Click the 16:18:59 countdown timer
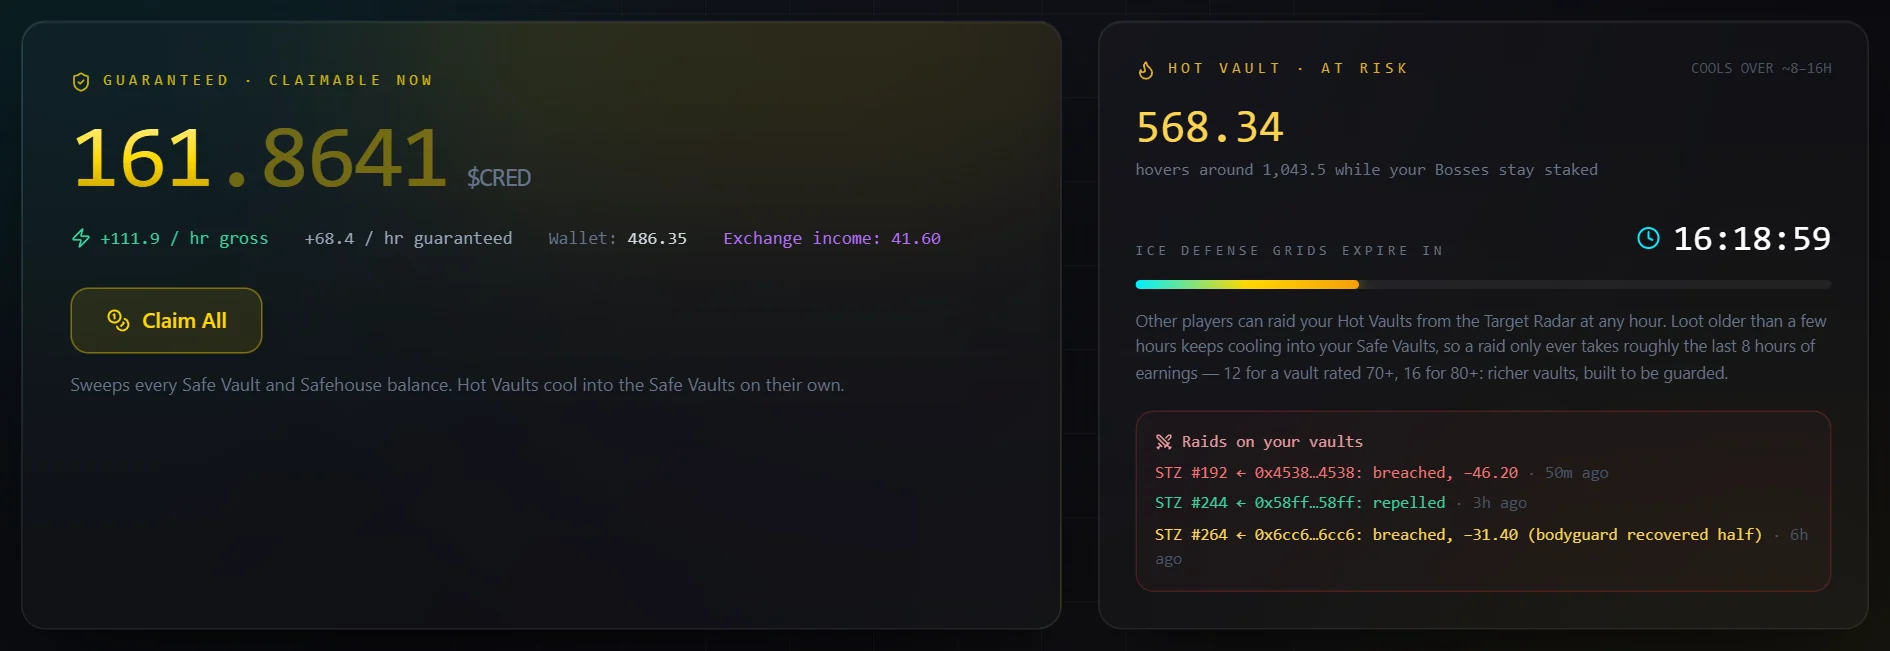The image size is (1890, 651). [1752, 238]
